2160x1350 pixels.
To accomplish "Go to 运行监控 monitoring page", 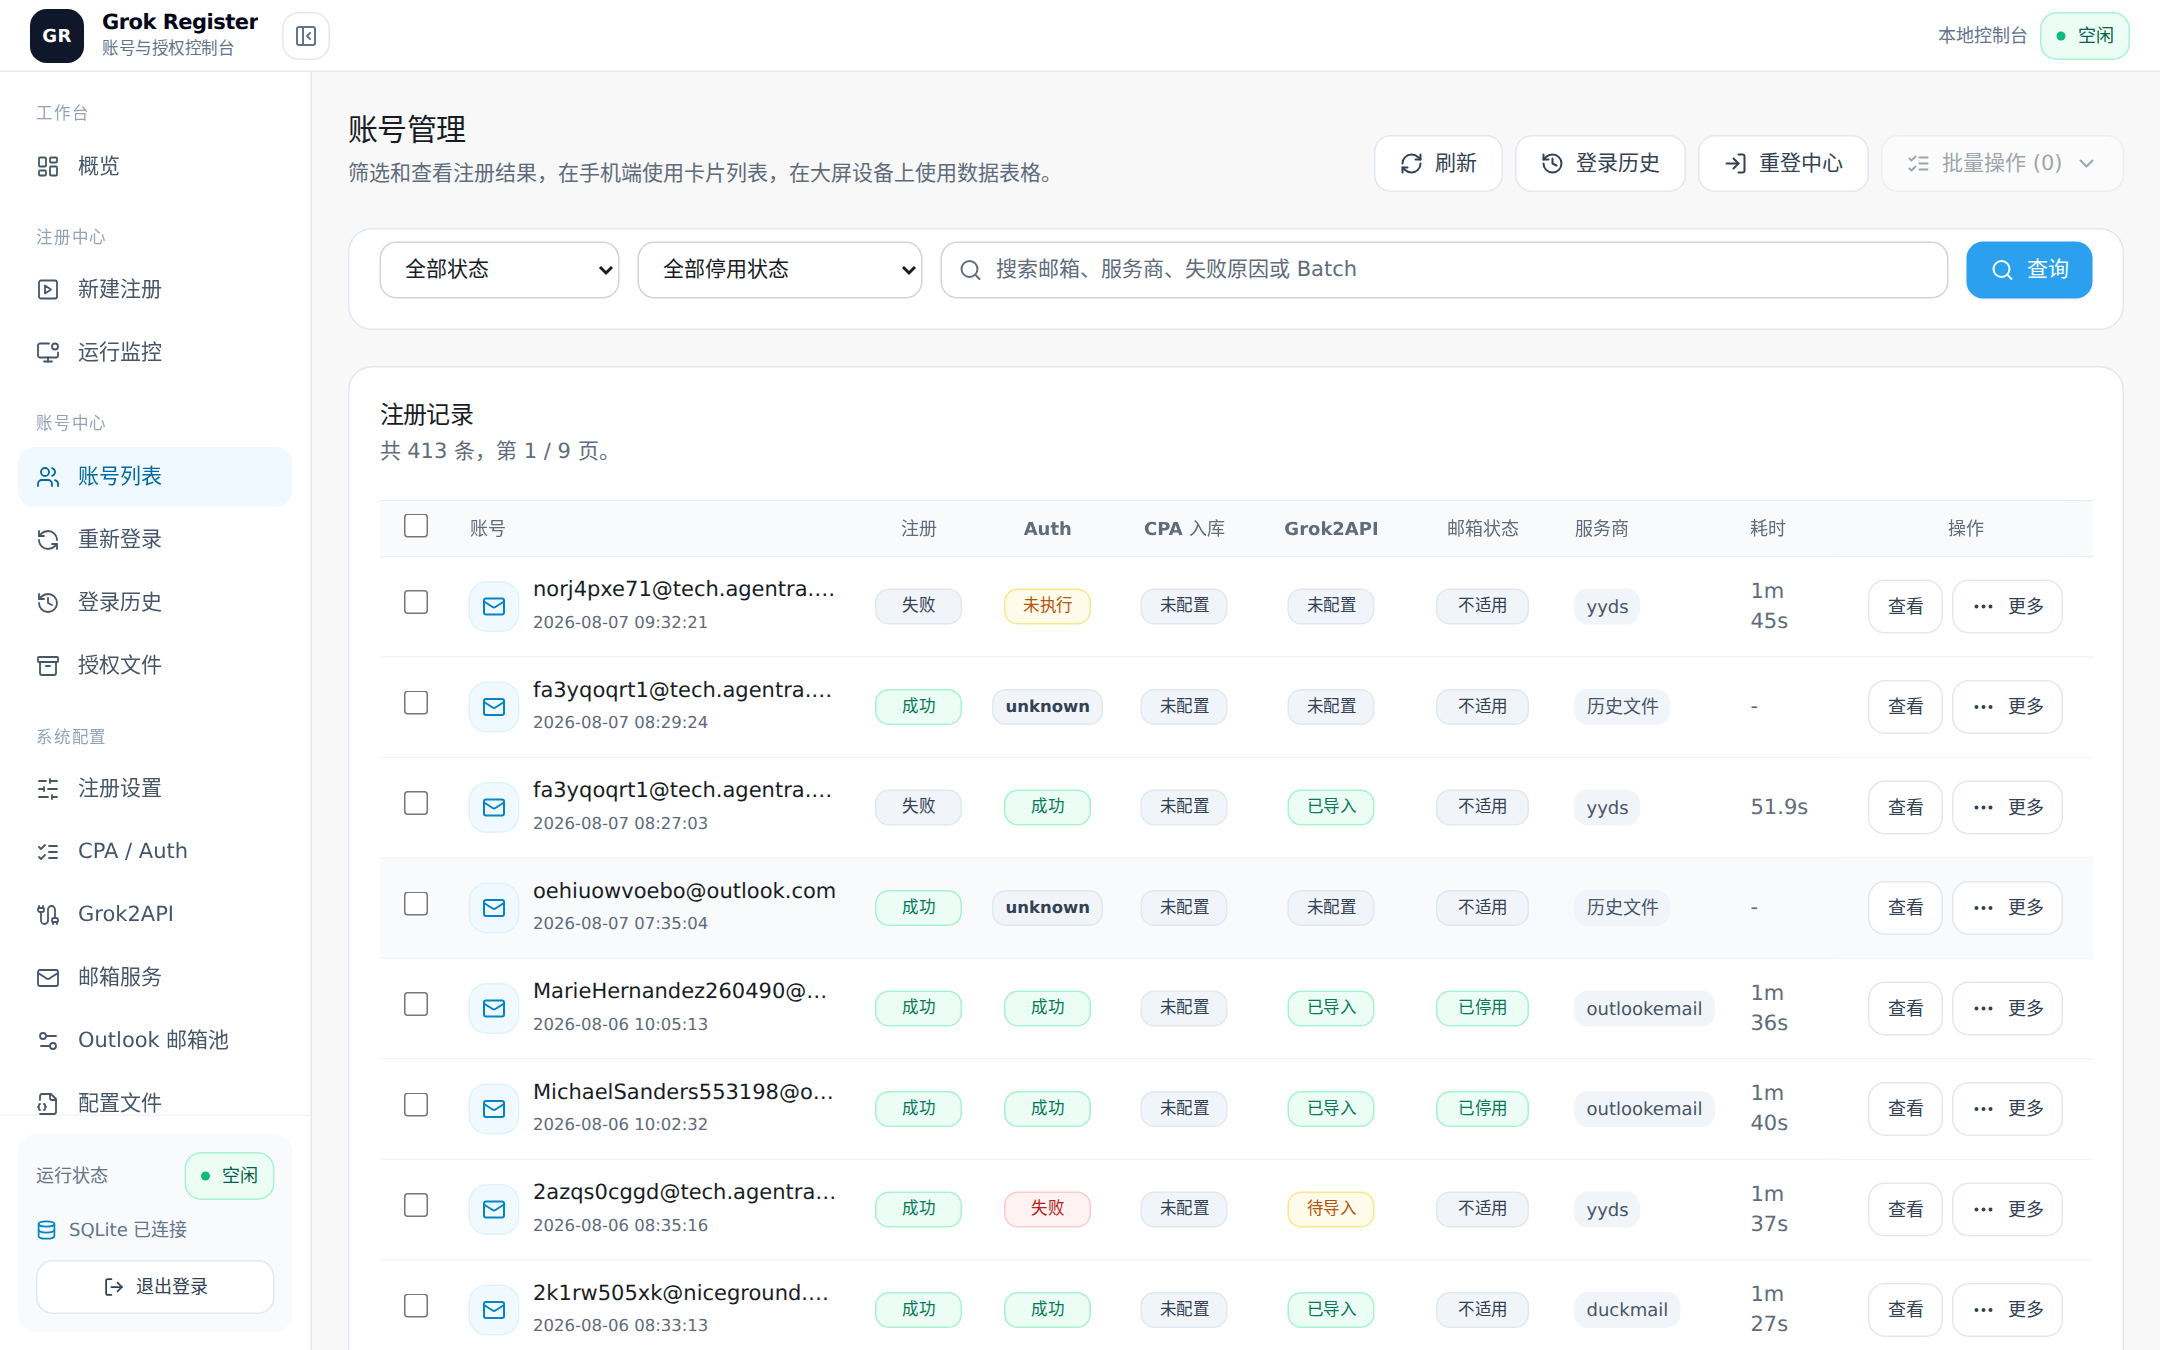I will (155, 352).
